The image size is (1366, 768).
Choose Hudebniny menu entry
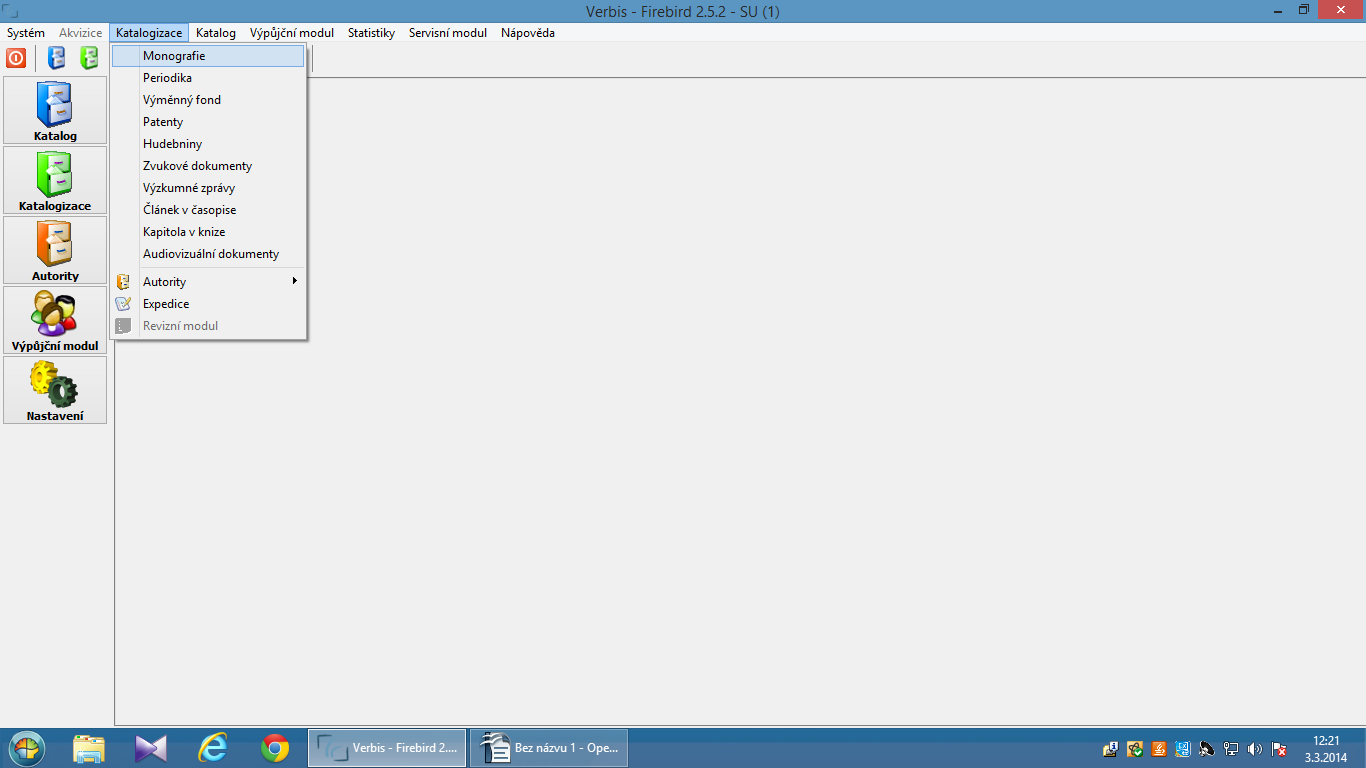pos(208,144)
